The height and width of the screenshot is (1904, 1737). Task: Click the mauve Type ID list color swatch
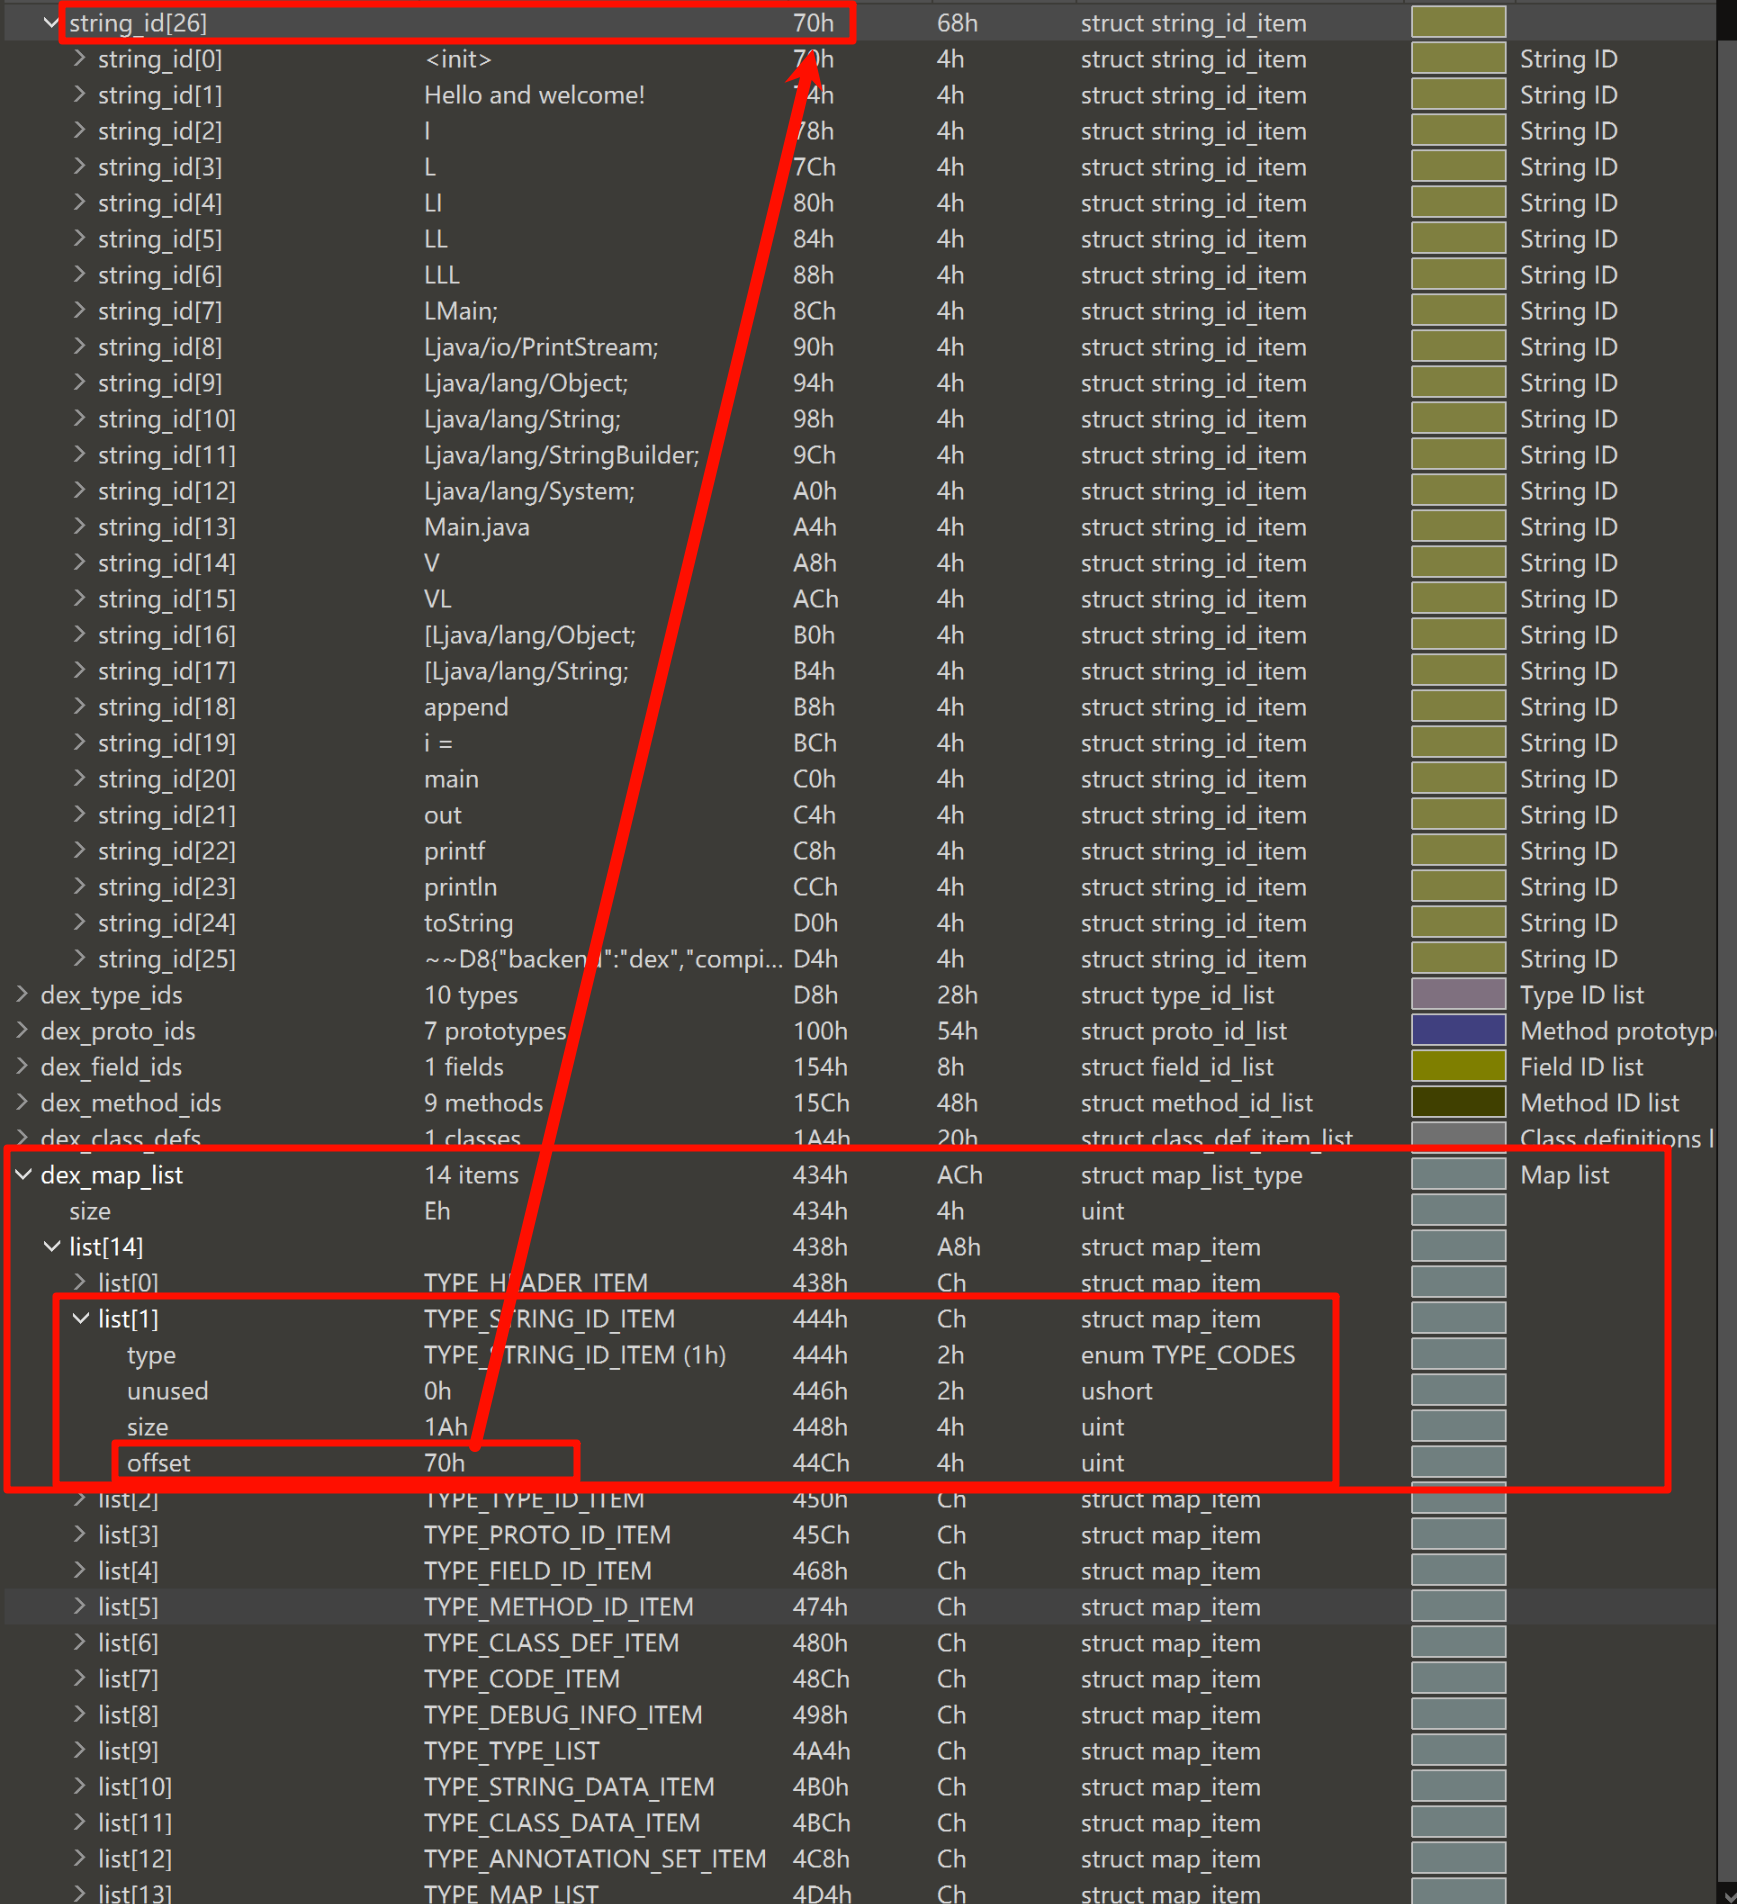point(1457,995)
